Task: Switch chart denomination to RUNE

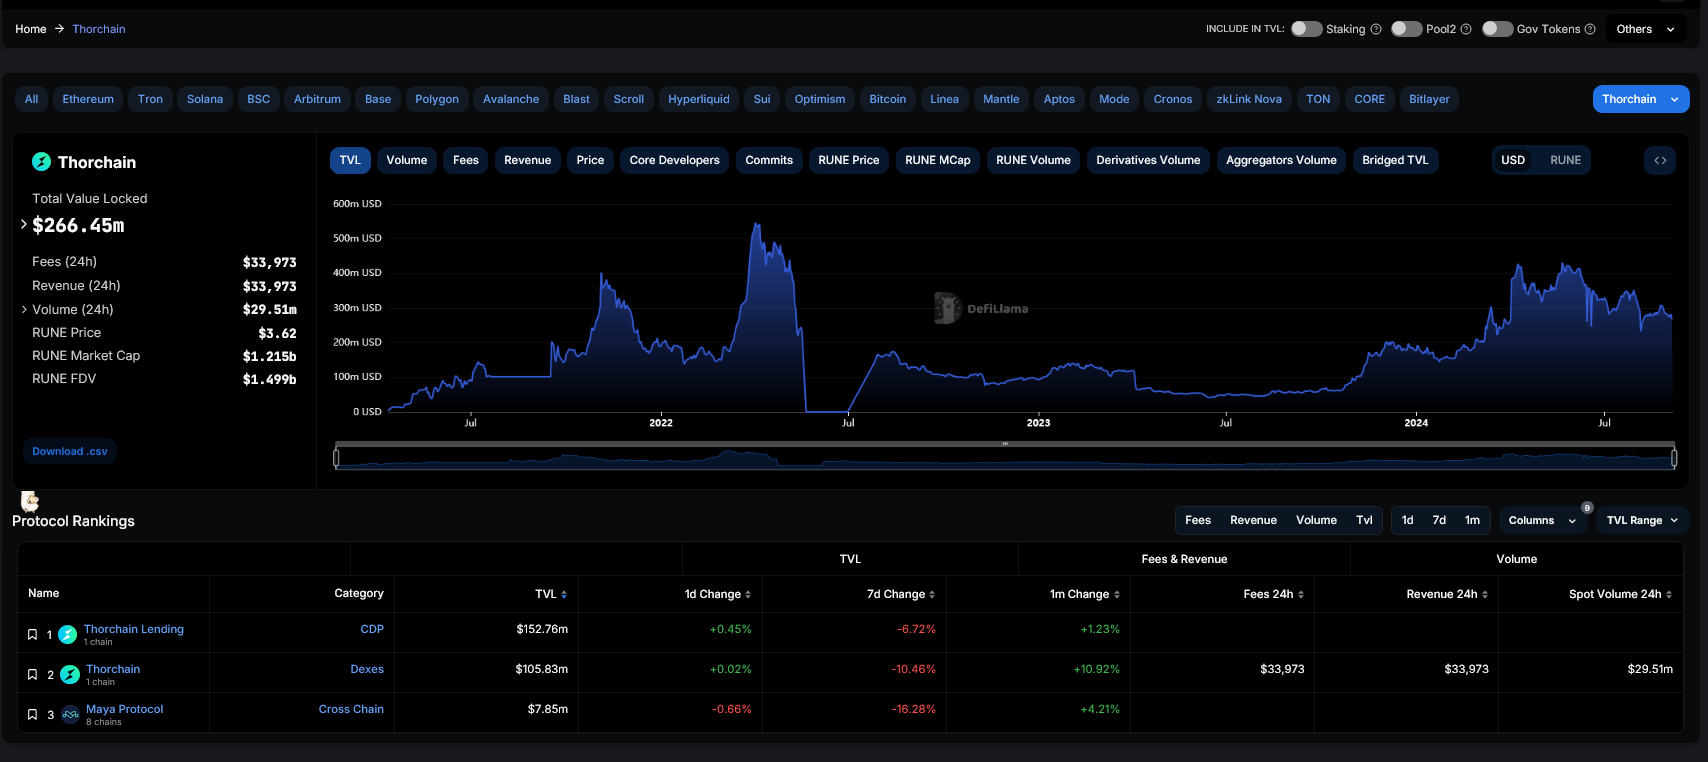Action: [1565, 160]
